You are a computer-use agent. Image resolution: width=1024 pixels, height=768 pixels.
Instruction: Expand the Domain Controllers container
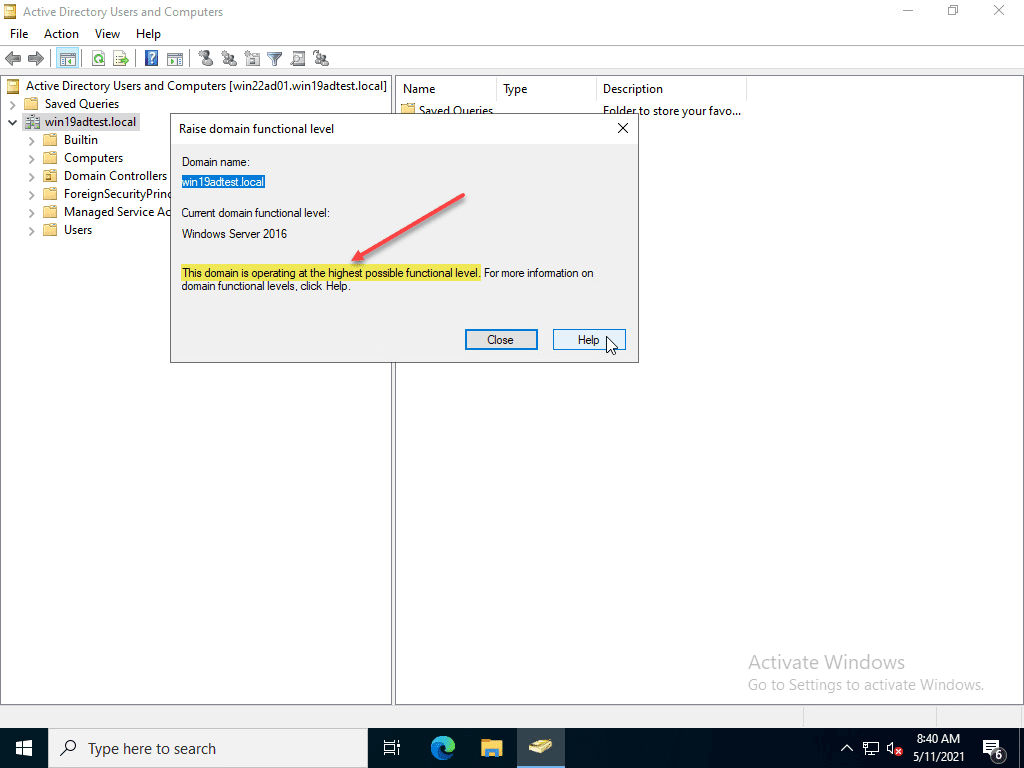[31, 175]
